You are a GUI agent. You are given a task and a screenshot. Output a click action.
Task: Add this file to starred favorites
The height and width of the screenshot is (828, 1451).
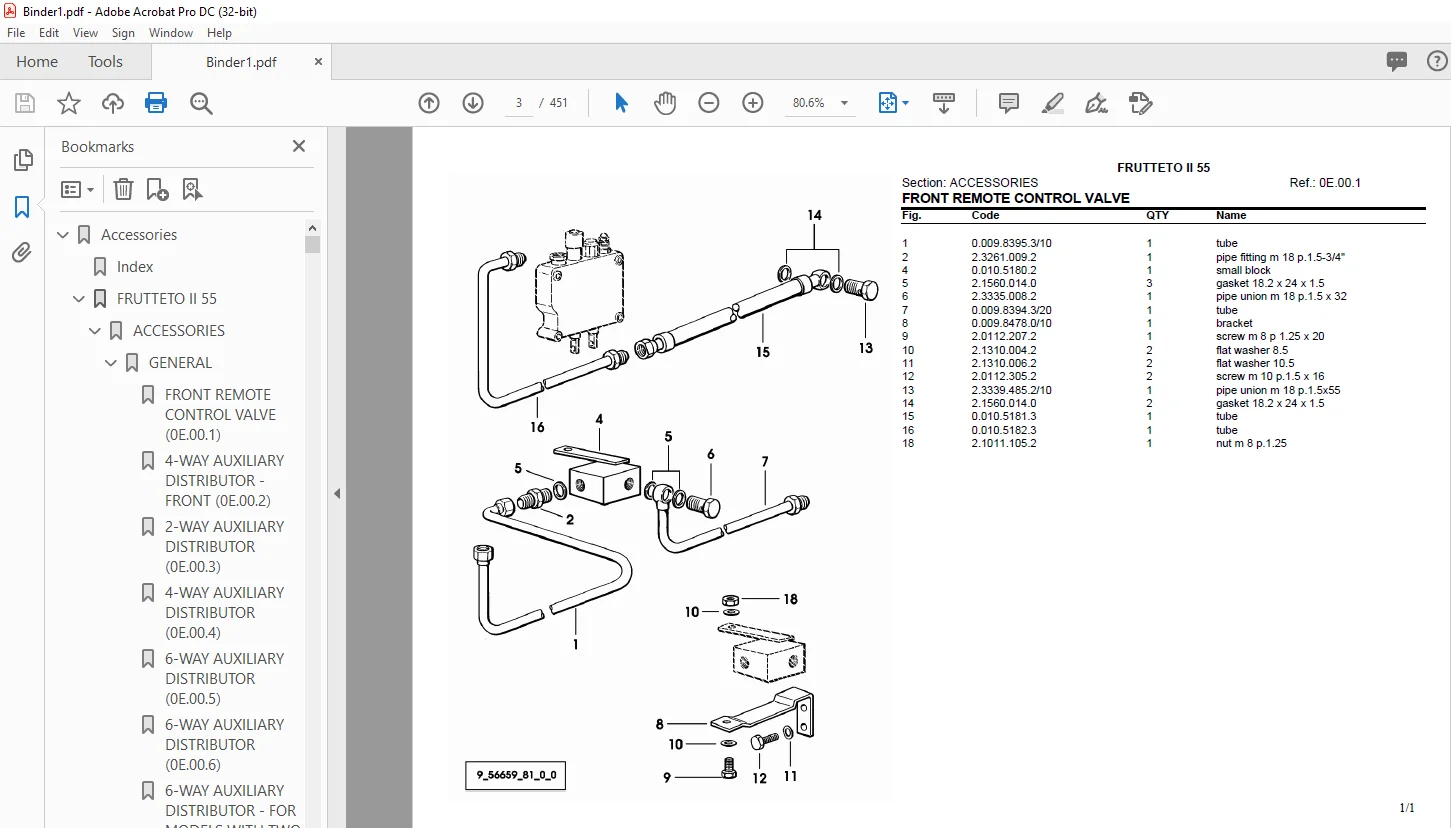pos(69,103)
